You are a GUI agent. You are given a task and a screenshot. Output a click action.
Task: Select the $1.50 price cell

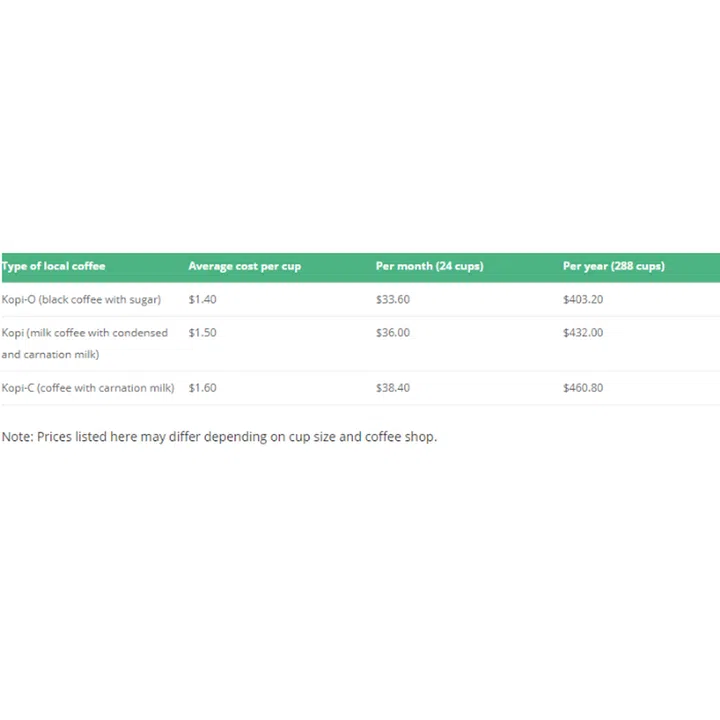[x=202, y=333]
